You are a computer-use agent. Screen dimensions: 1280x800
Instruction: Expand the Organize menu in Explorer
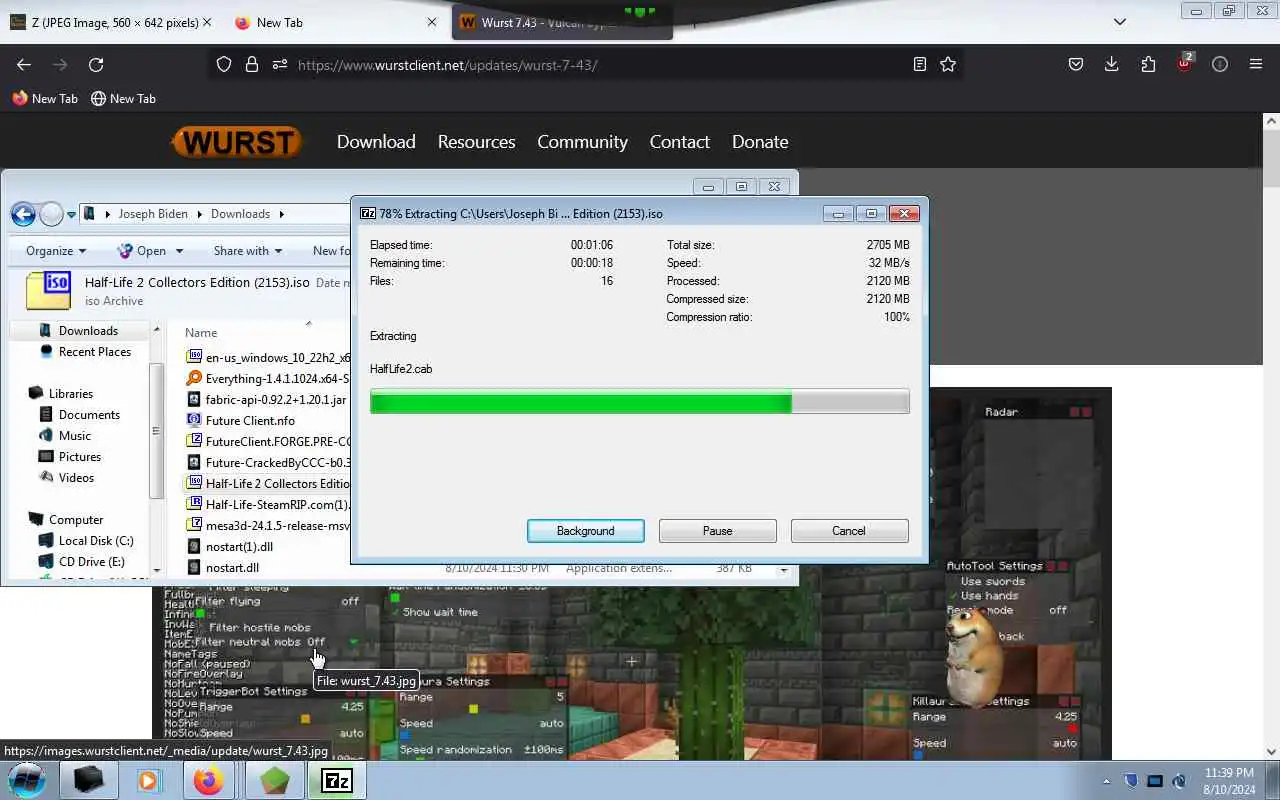[56, 251]
